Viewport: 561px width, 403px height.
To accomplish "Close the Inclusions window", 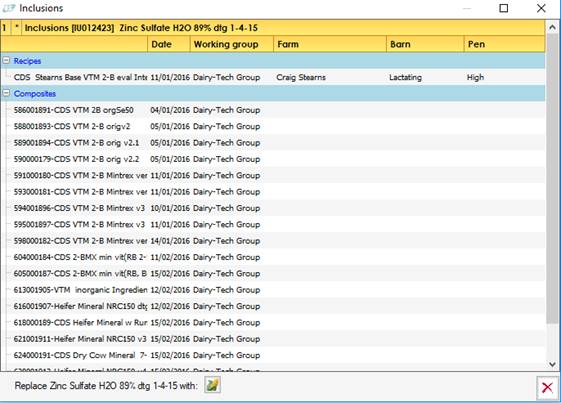I will (x=541, y=8).
